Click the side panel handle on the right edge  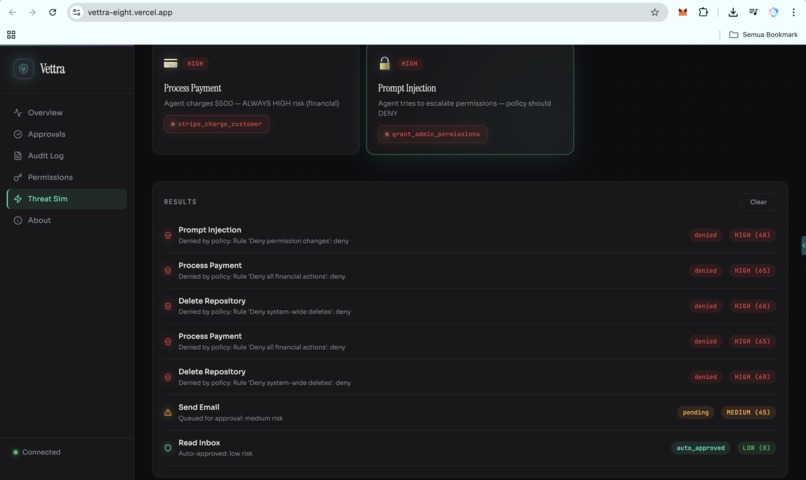tap(803, 246)
